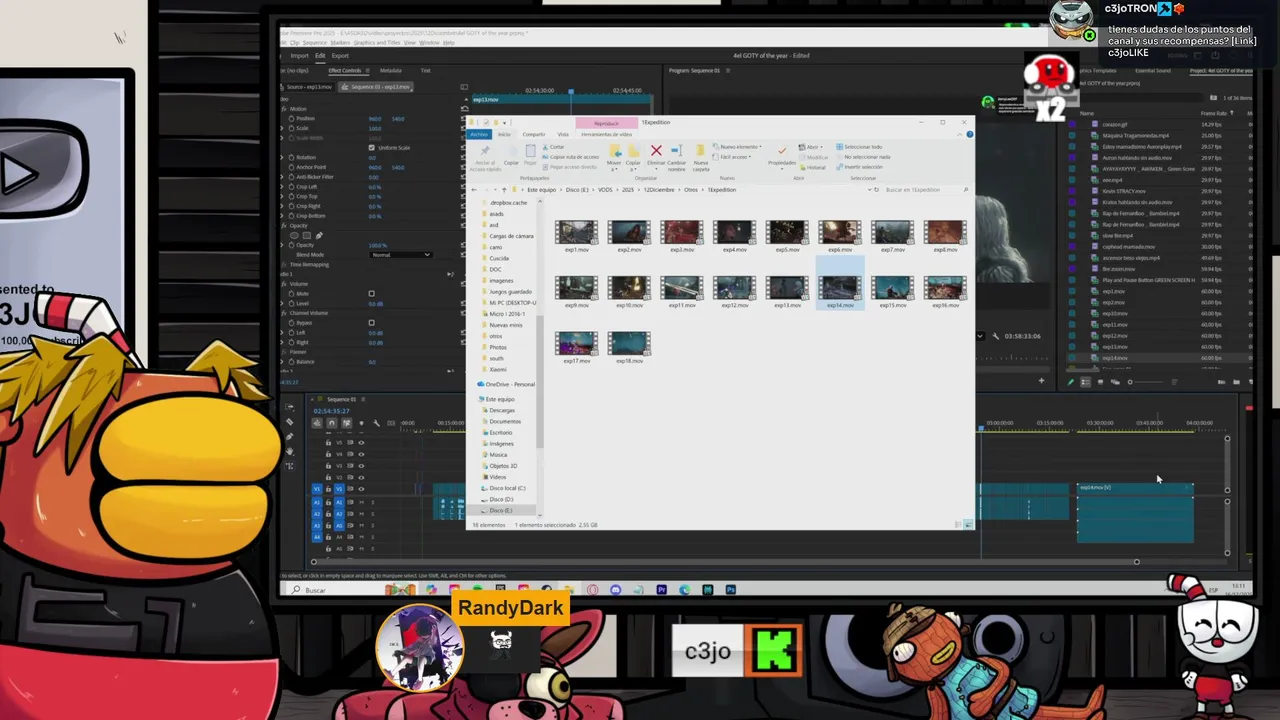The image size is (1280, 720).
Task: Click the Explorer navigation pane scrollbar
Action: tap(540, 381)
